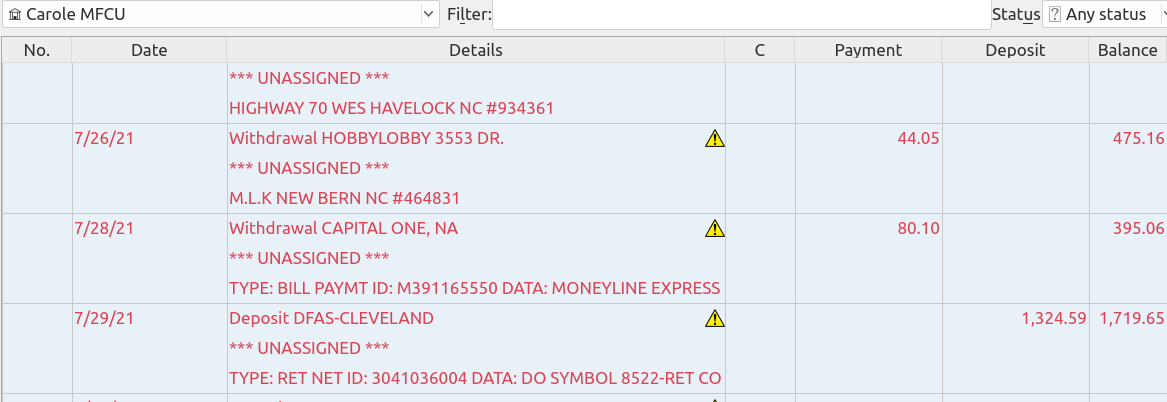Click the account selector dropdown arrow
1167x402 pixels.
[429, 15]
